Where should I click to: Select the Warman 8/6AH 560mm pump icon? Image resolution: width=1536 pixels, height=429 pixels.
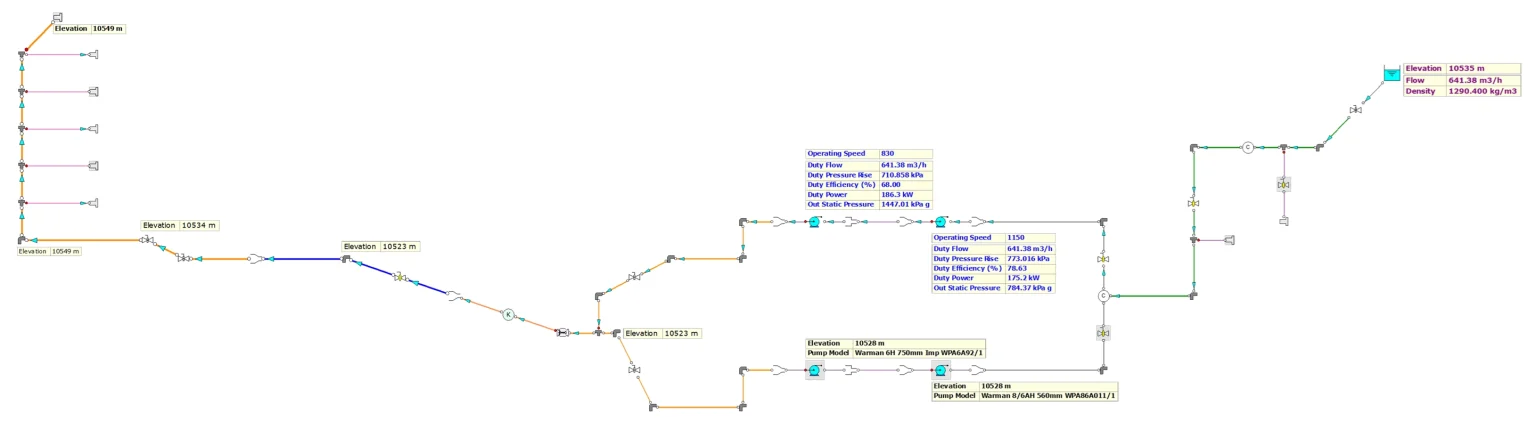(x=940, y=371)
